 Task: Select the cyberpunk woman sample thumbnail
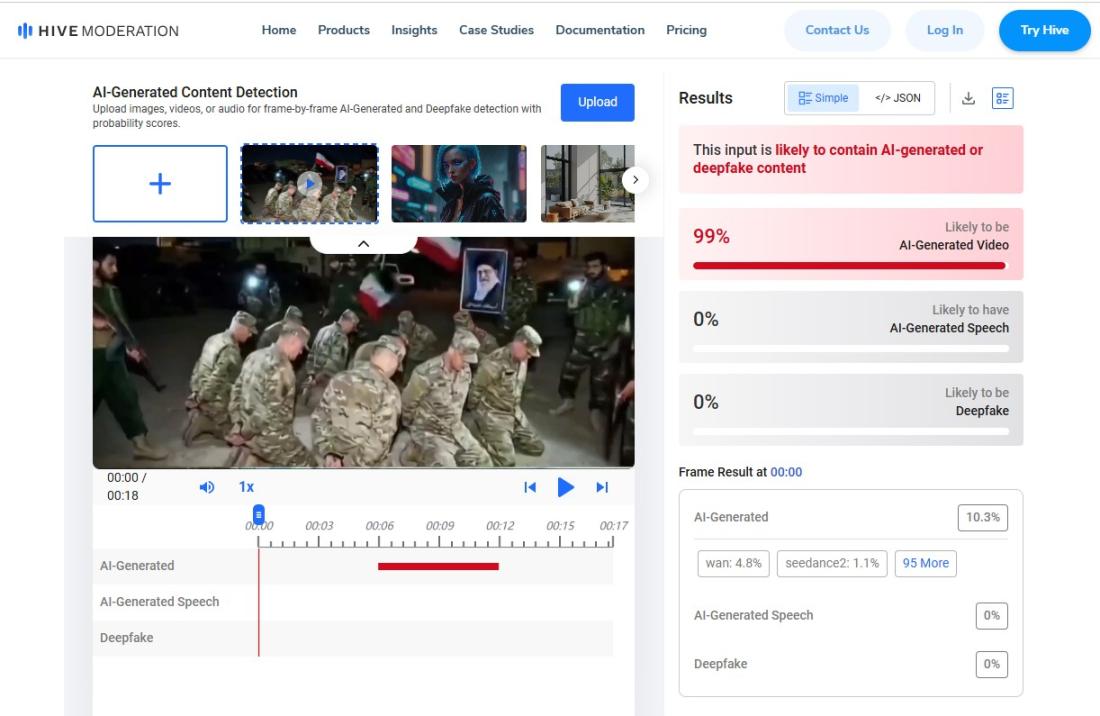click(x=458, y=183)
